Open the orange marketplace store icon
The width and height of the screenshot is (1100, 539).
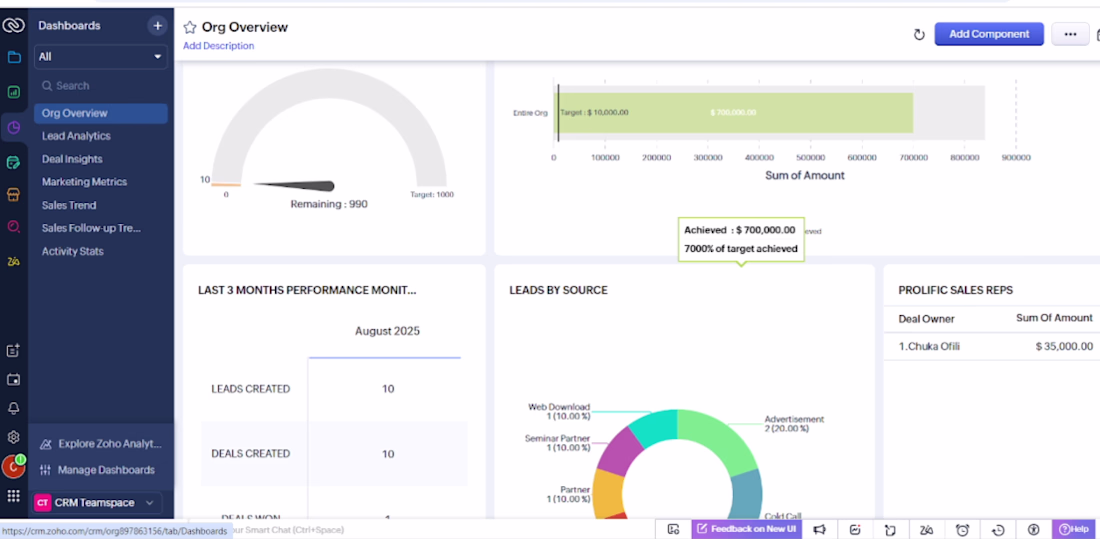13,194
